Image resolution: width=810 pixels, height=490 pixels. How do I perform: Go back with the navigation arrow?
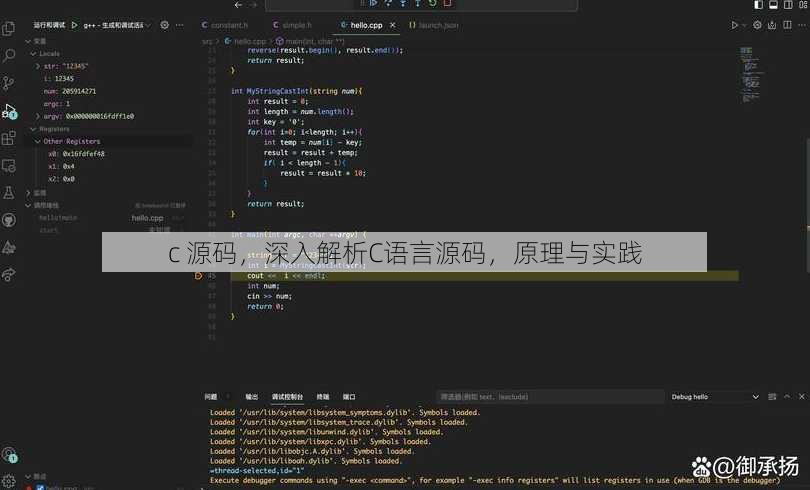238,5
